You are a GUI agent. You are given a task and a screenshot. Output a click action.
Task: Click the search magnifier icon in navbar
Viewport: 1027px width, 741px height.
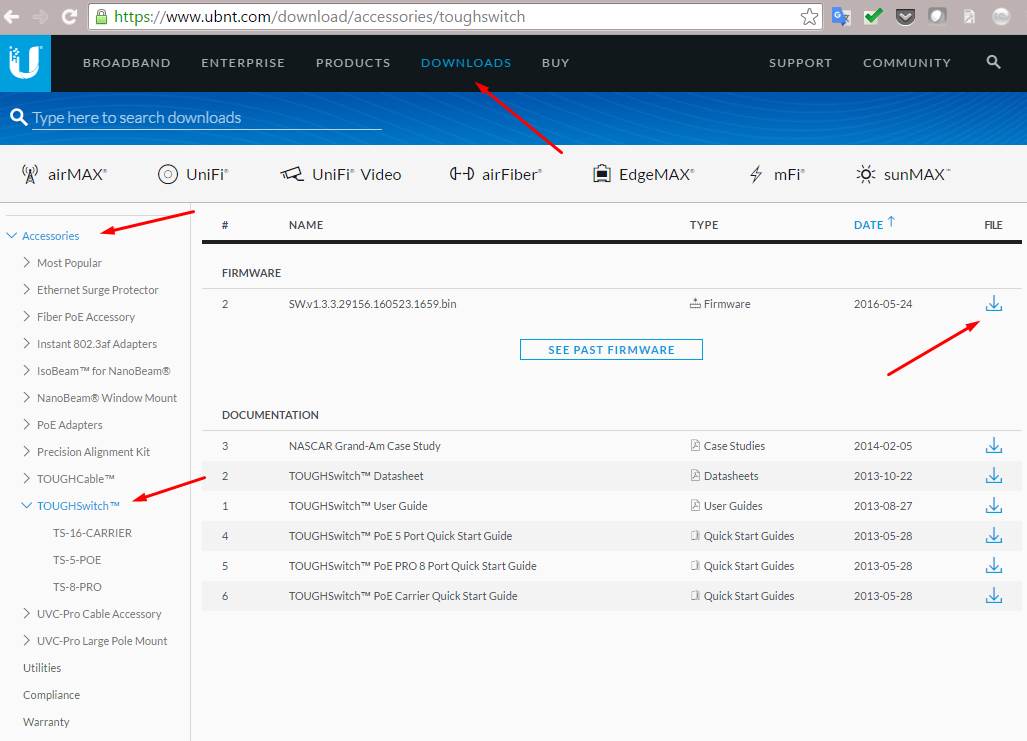993,62
